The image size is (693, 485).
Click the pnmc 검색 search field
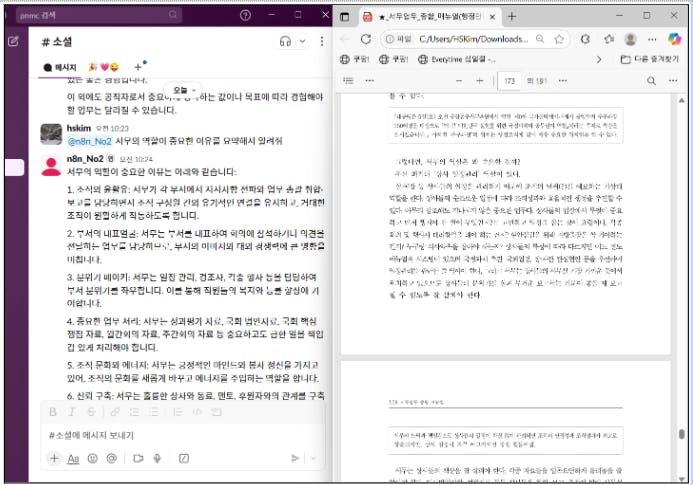(x=99, y=15)
